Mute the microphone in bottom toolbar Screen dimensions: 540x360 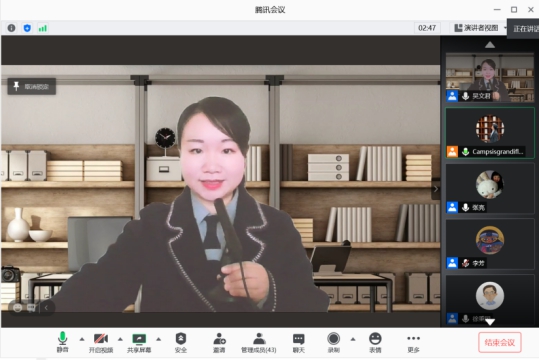click(62, 342)
